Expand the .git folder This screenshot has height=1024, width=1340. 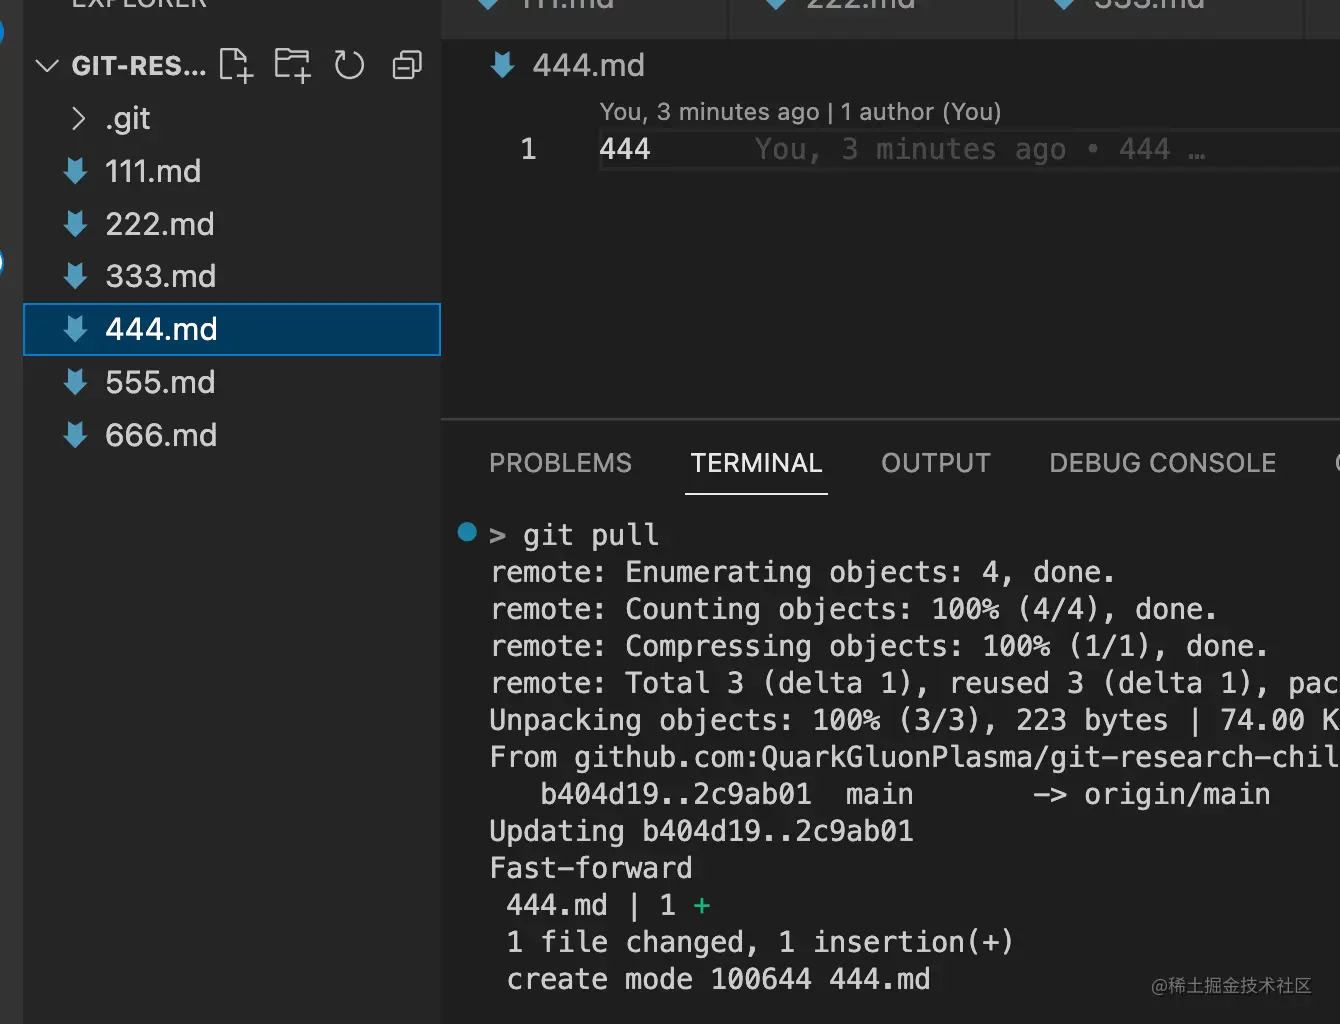click(x=79, y=119)
